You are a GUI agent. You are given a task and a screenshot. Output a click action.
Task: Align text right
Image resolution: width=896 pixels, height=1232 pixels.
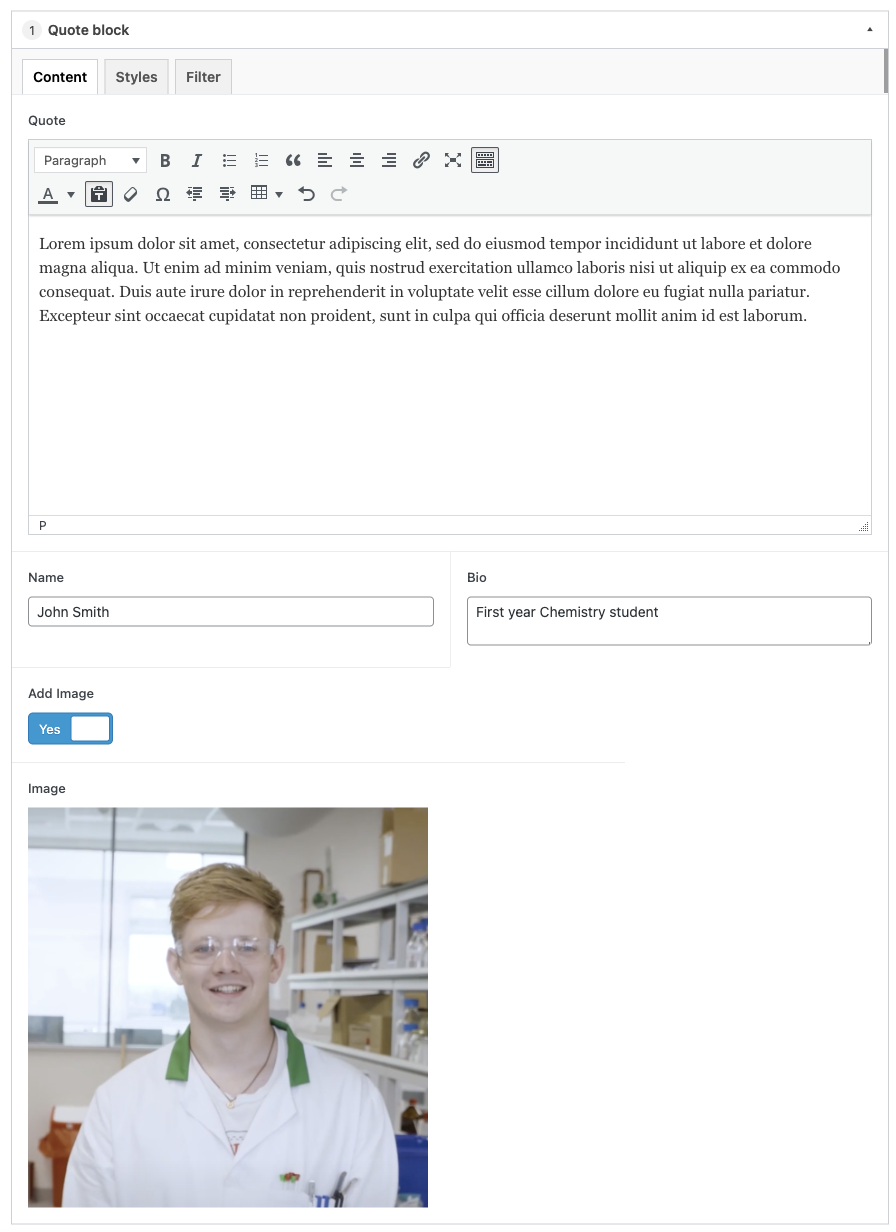click(389, 160)
